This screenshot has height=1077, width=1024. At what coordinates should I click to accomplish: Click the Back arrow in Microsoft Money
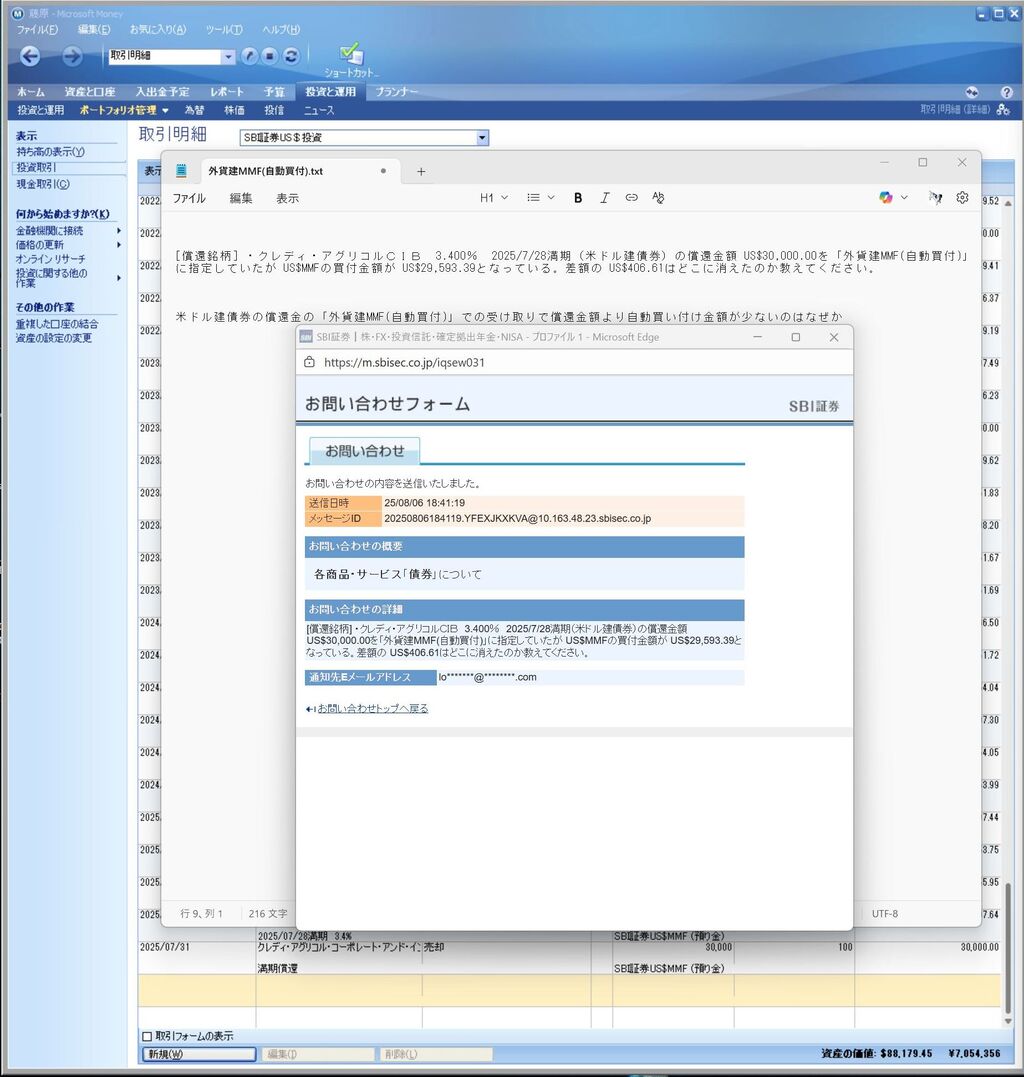pyautogui.click(x=30, y=56)
